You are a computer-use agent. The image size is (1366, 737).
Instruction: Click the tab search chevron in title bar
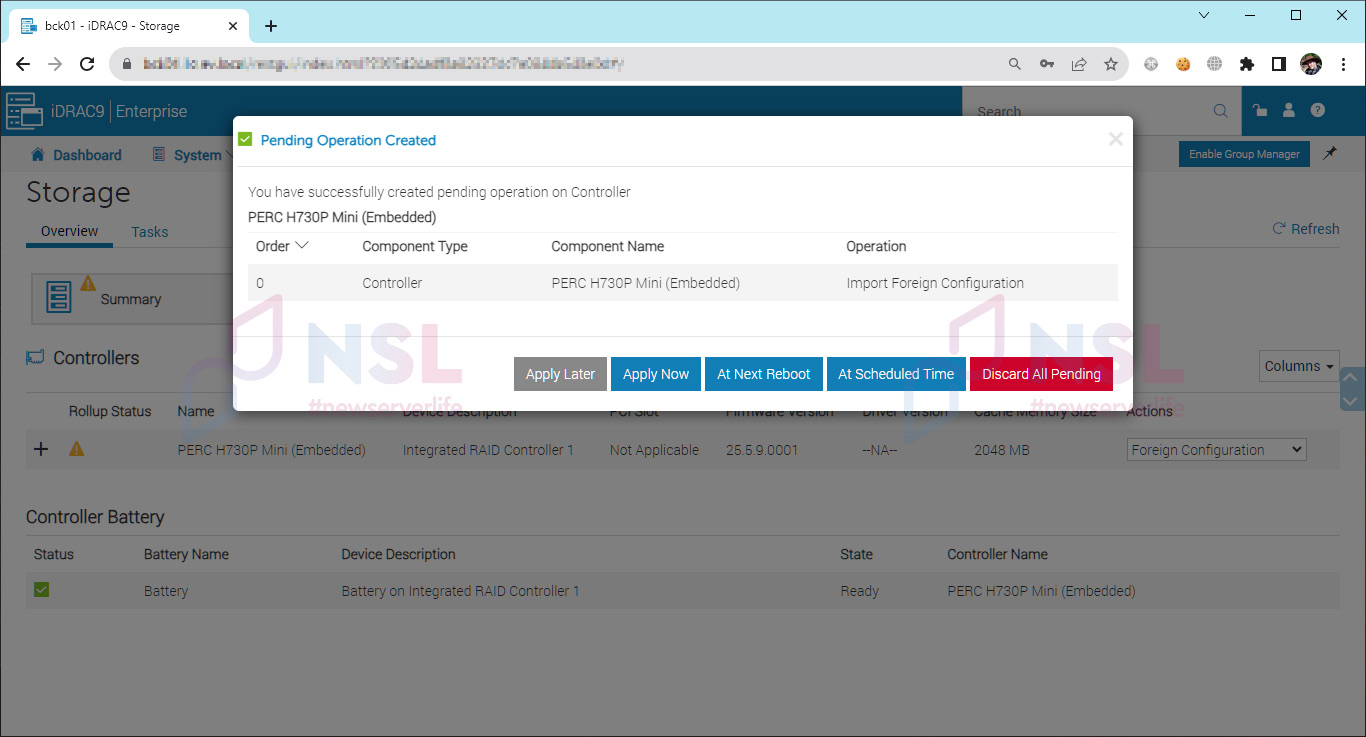coord(1204,15)
